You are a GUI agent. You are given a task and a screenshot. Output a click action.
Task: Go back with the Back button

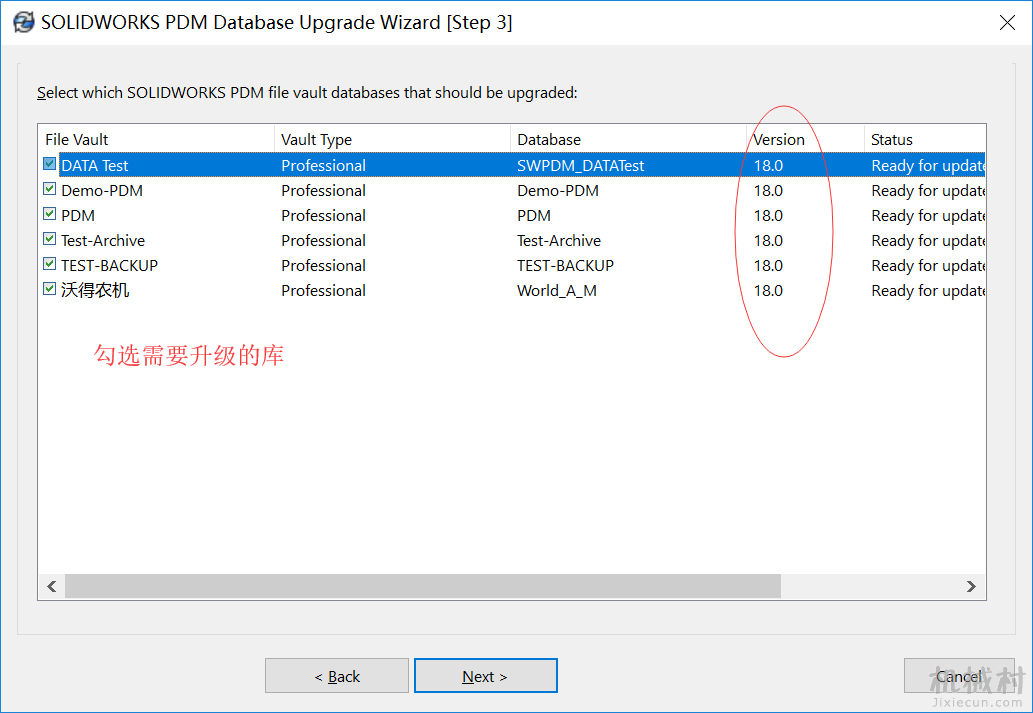[337, 676]
